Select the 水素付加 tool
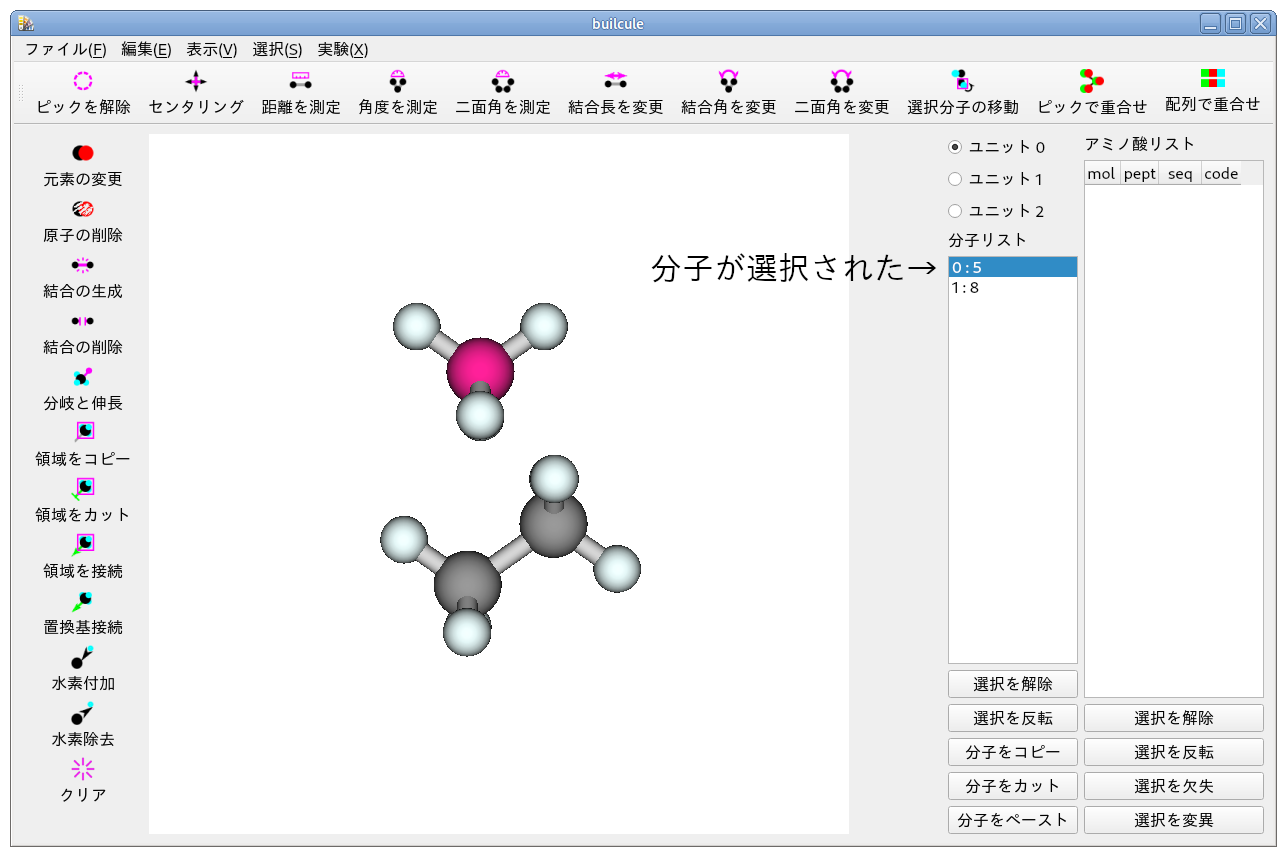The width and height of the screenshot is (1287, 857). [x=82, y=665]
